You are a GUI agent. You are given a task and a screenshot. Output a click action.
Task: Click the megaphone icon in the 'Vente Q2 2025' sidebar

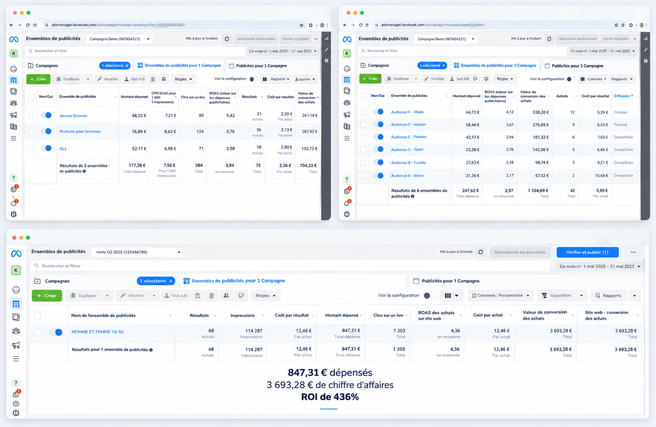click(x=16, y=345)
